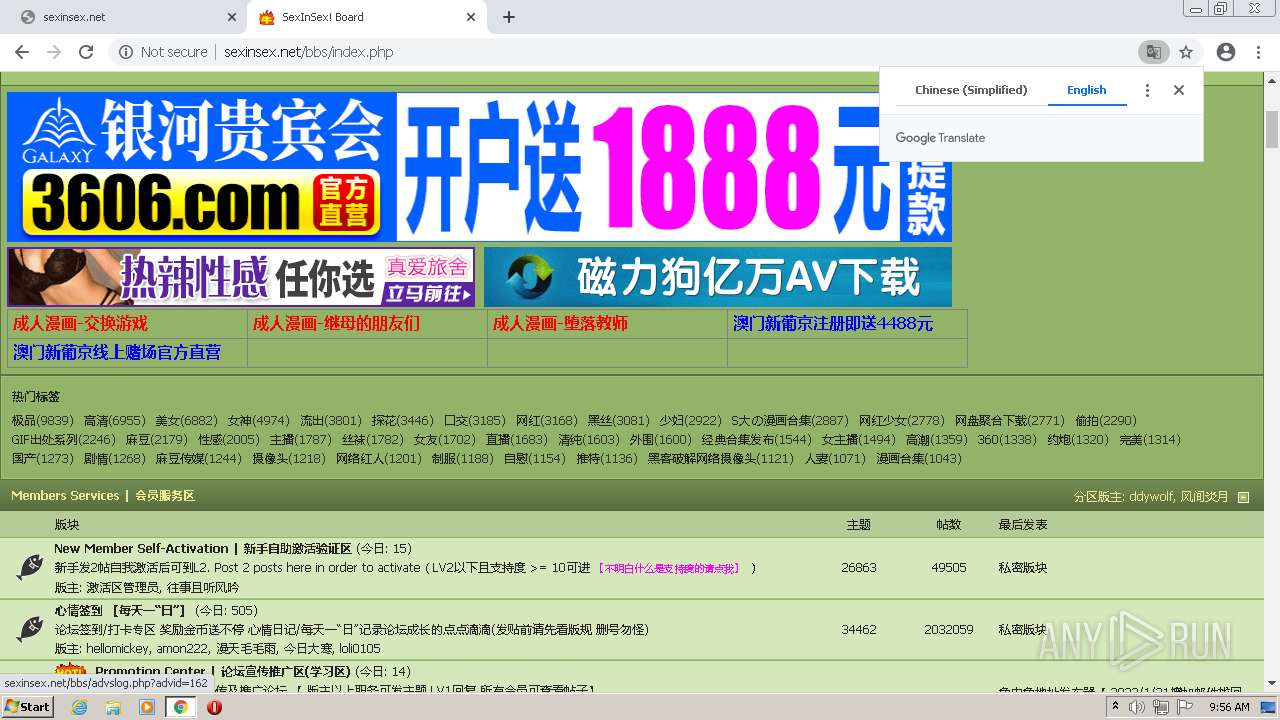Click the topic count 26863

(x=859, y=568)
